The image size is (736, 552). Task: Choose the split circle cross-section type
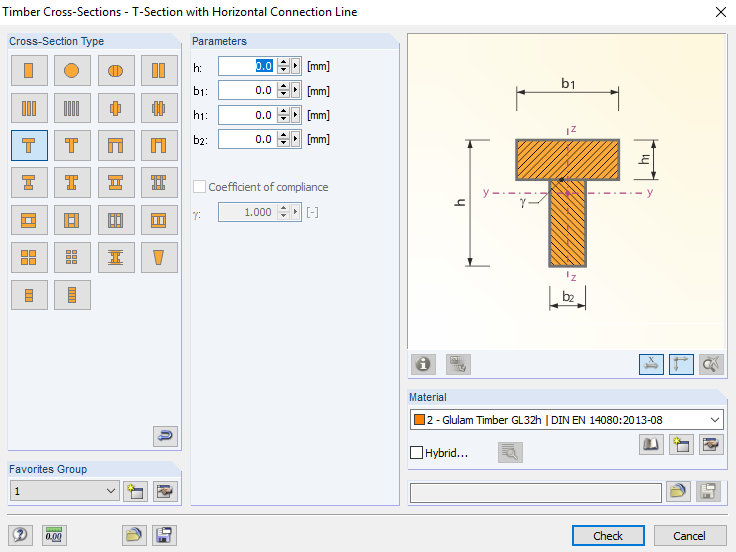tap(116, 70)
